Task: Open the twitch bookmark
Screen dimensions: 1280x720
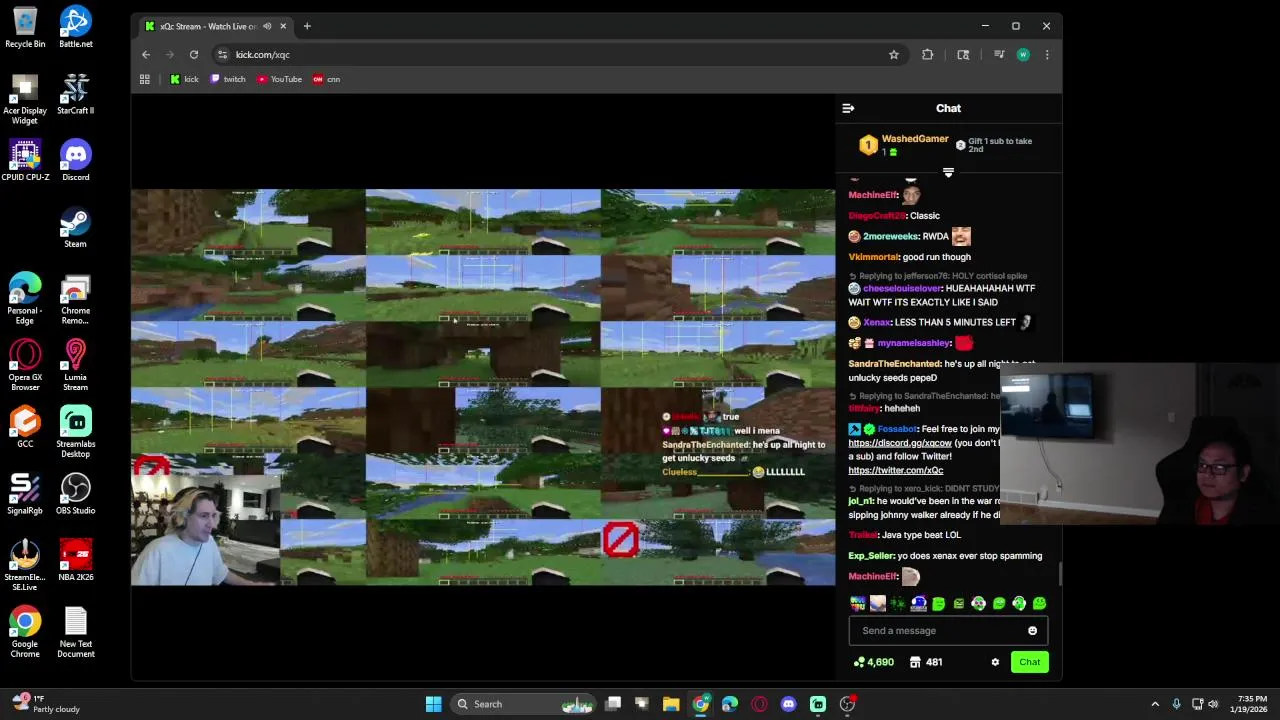Action: point(228,79)
